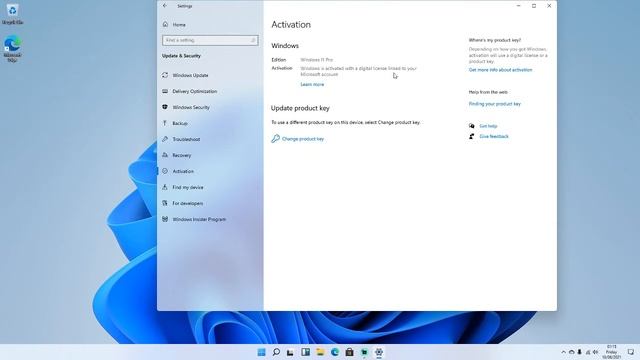Open For developers settings
The image size is (640, 360).
coord(188,203)
